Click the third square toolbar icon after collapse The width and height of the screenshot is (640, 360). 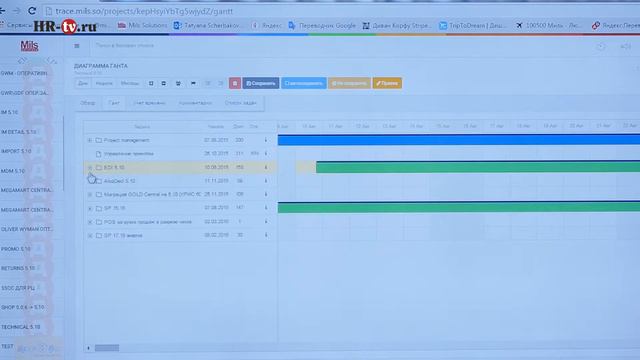178,83
